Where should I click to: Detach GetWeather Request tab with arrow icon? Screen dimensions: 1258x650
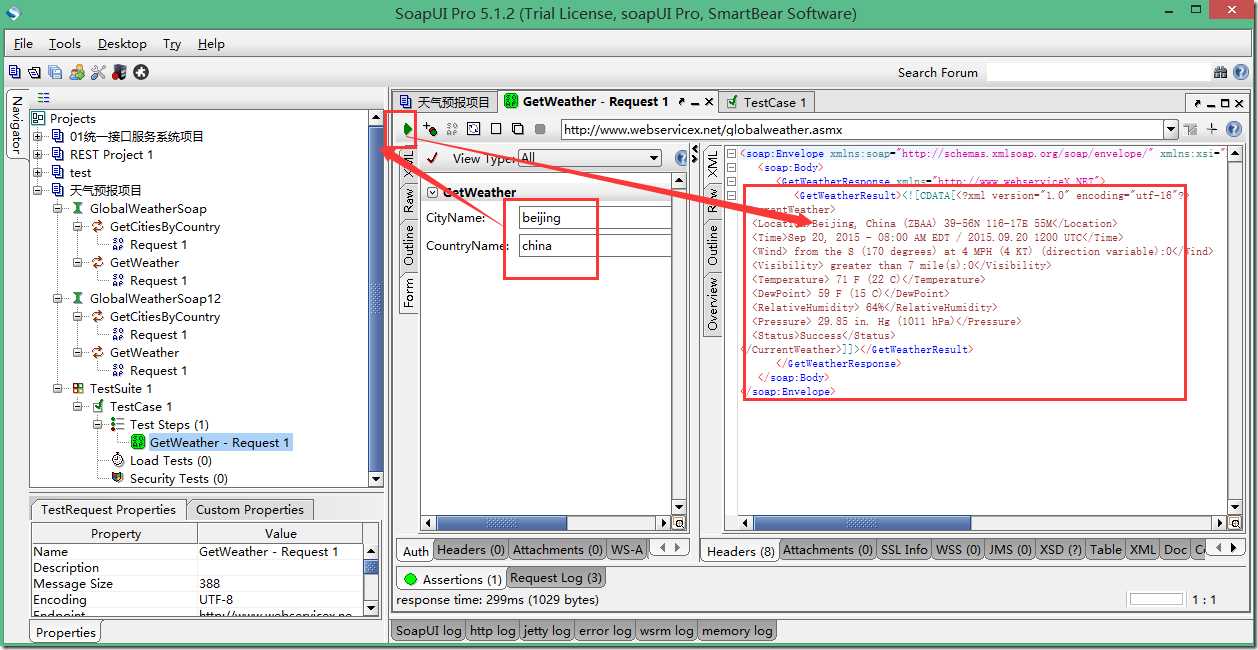(x=683, y=102)
